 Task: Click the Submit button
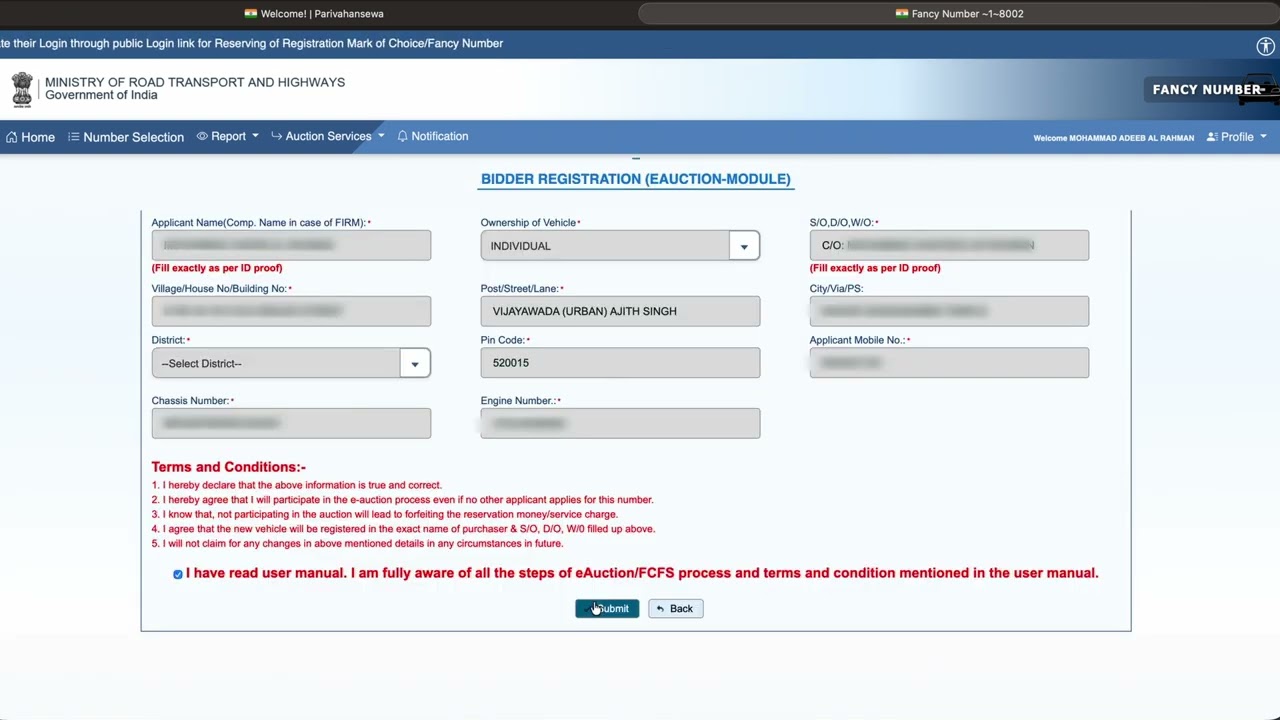pos(607,608)
